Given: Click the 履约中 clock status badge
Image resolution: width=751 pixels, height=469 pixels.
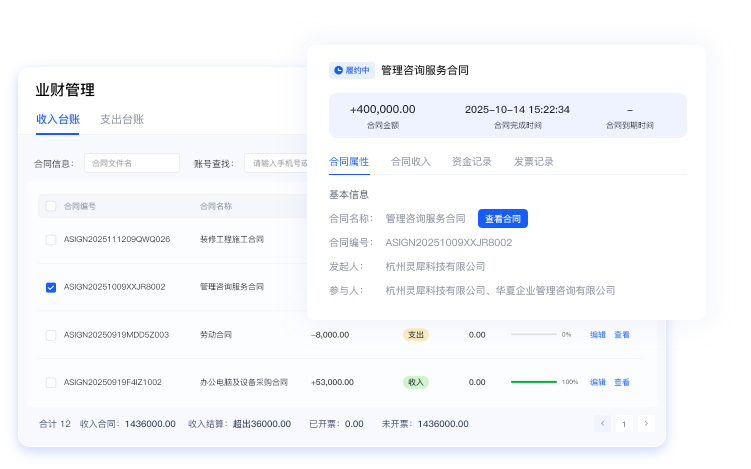Looking at the screenshot, I should 352,70.
